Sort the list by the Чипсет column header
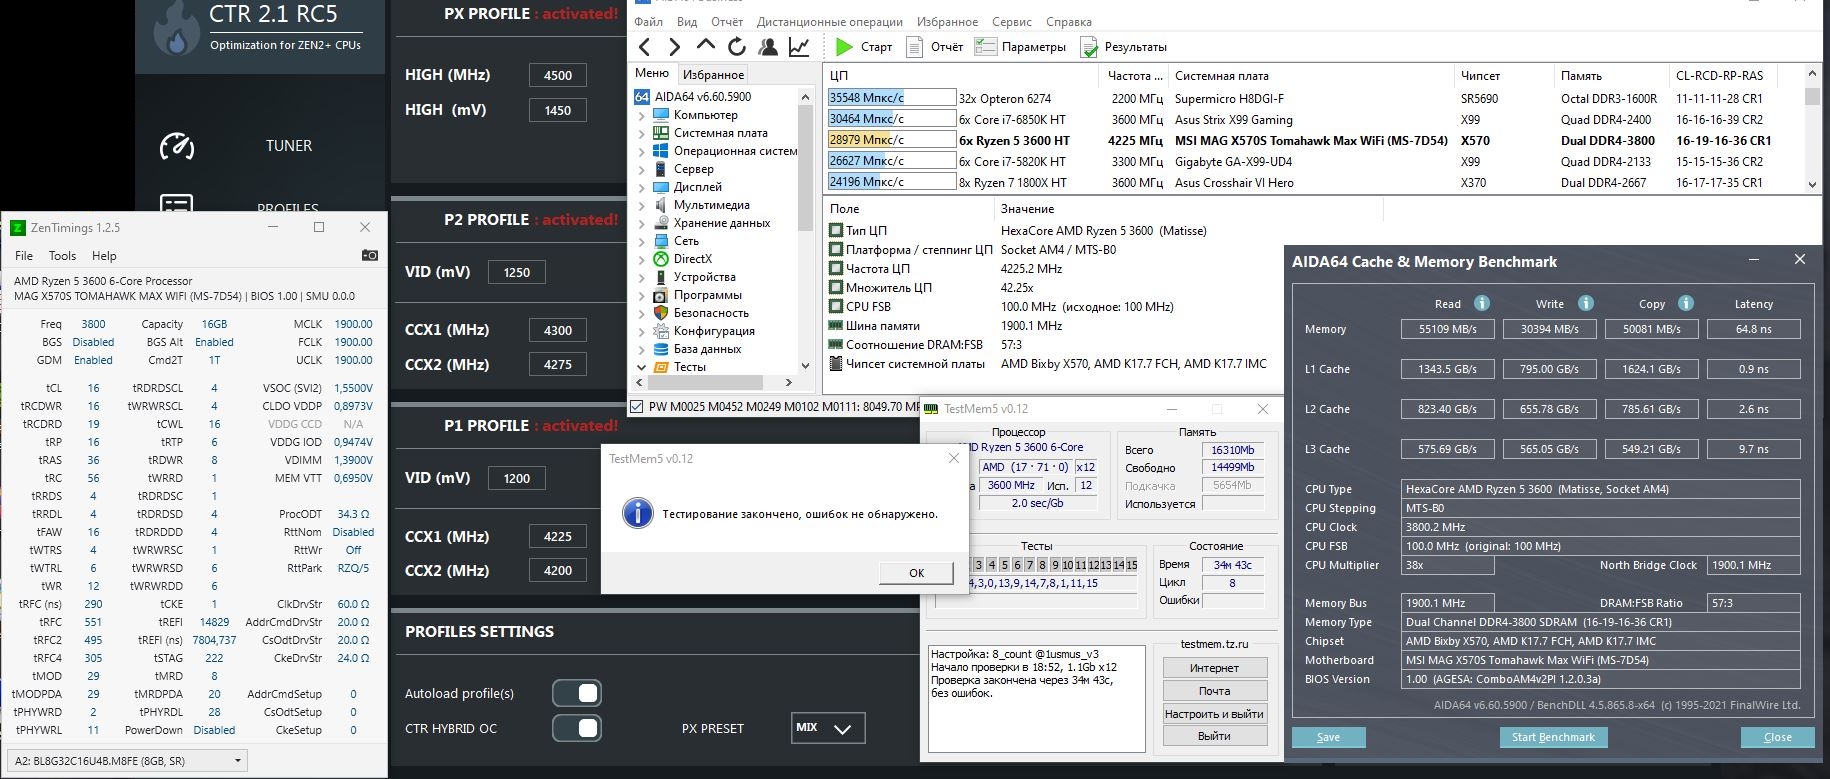The width and height of the screenshot is (1830, 779). coord(1503,75)
